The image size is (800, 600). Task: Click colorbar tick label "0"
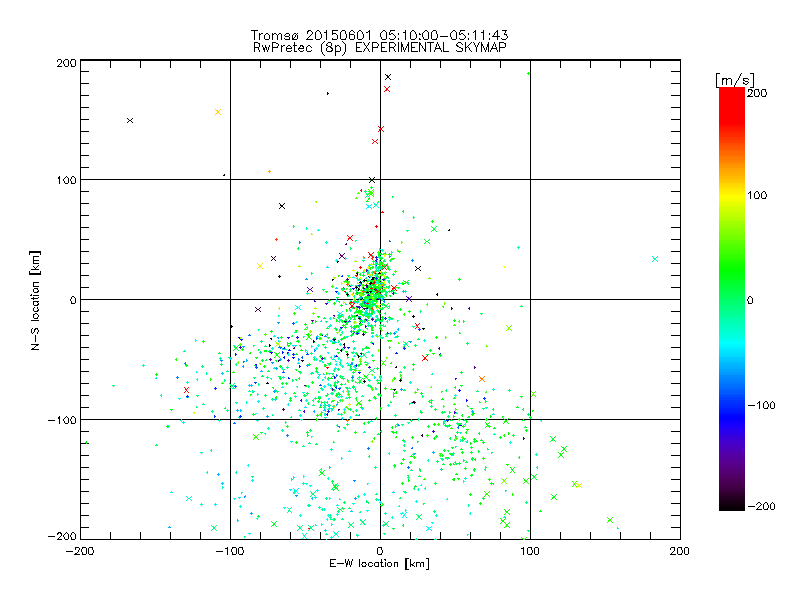click(x=750, y=300)
